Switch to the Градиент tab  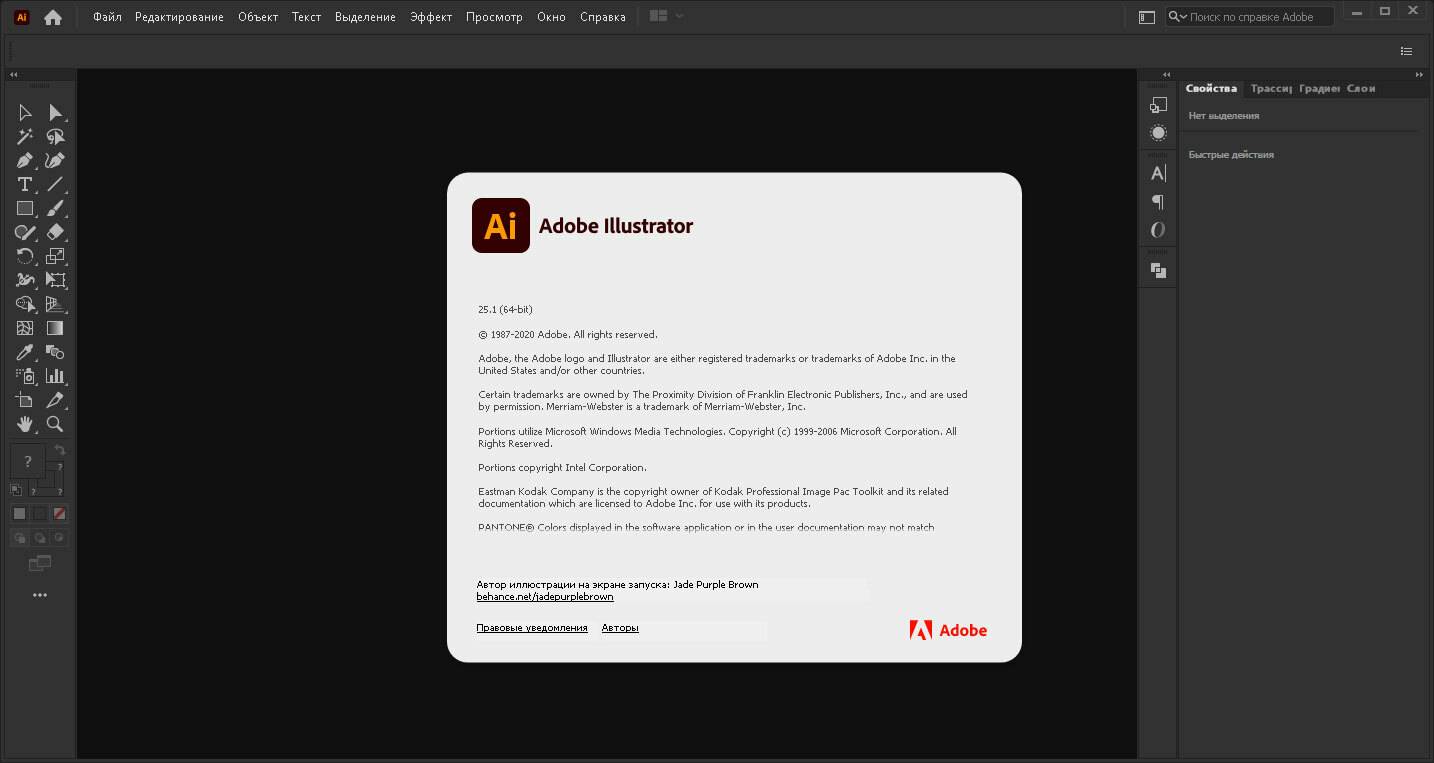click(x=1319, y=88)
